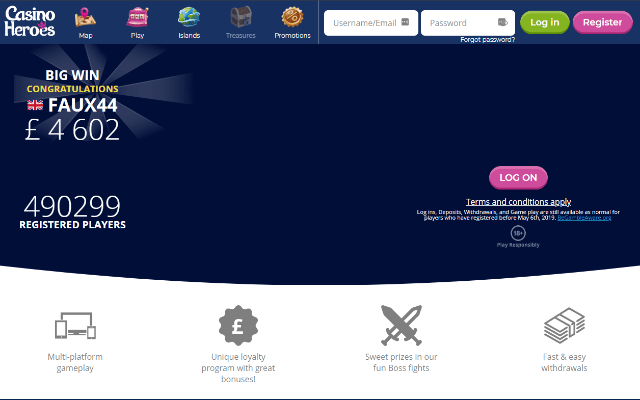
Task: Click the multi-platform devices icon
Action: pos(75,325)
